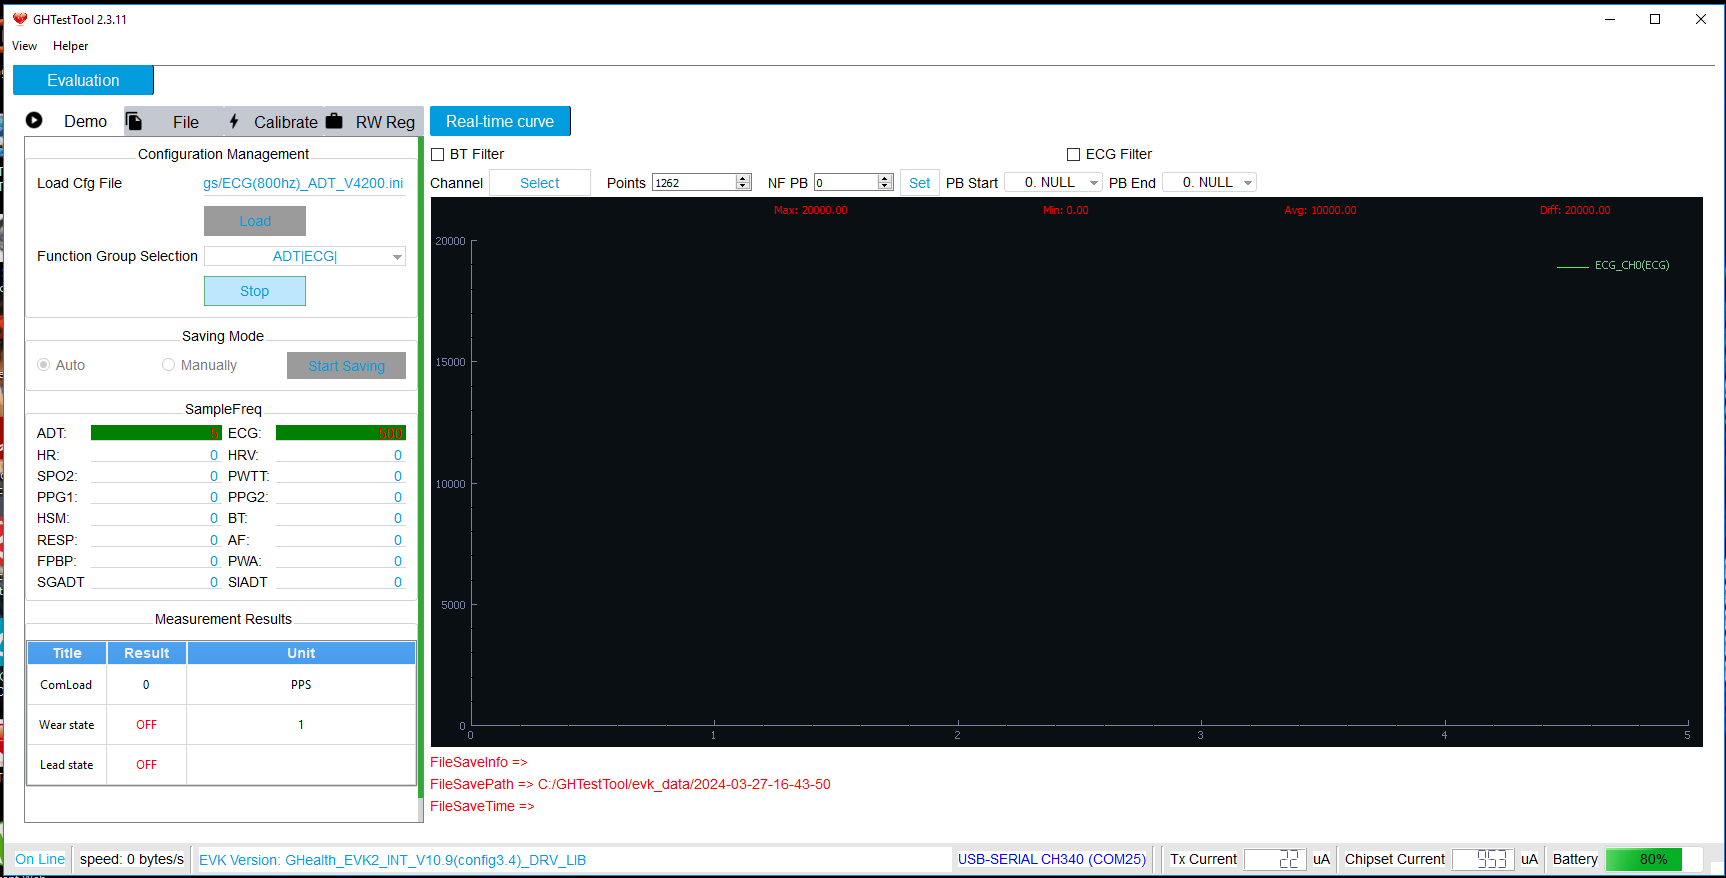Click the GHTestTool heart logo icon

(20, 19)
